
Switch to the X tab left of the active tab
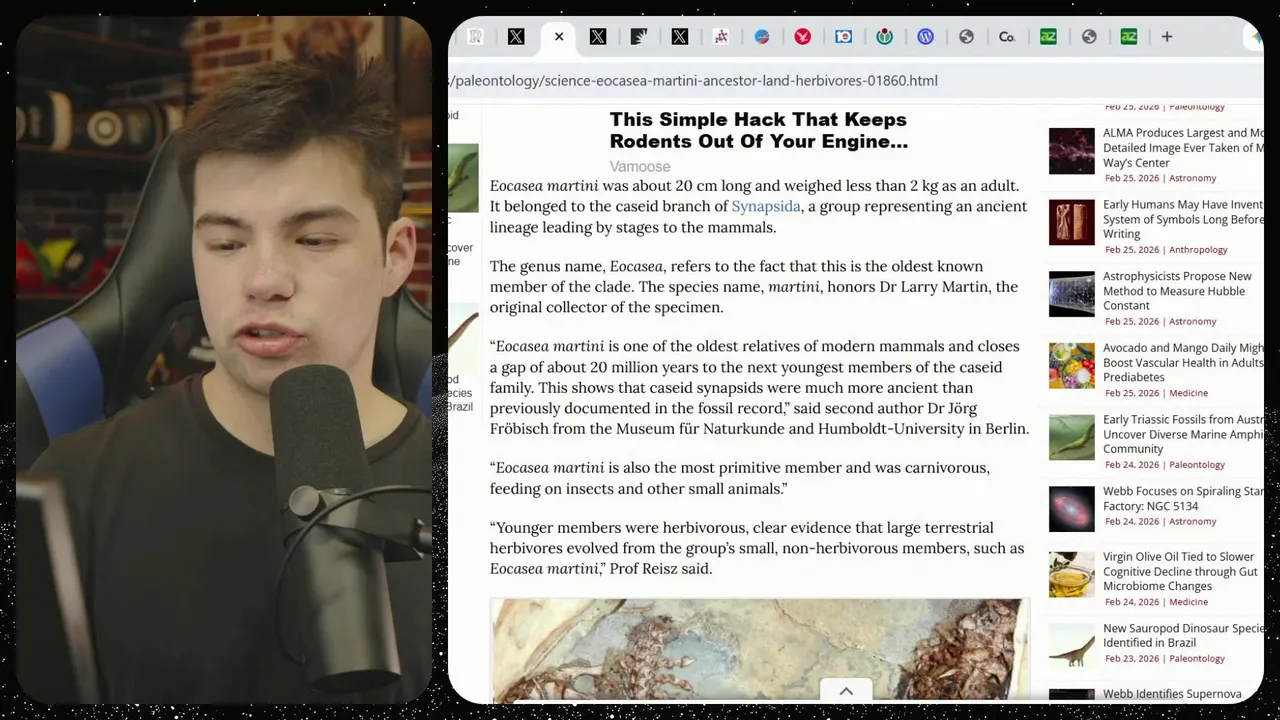coord(516,37)
